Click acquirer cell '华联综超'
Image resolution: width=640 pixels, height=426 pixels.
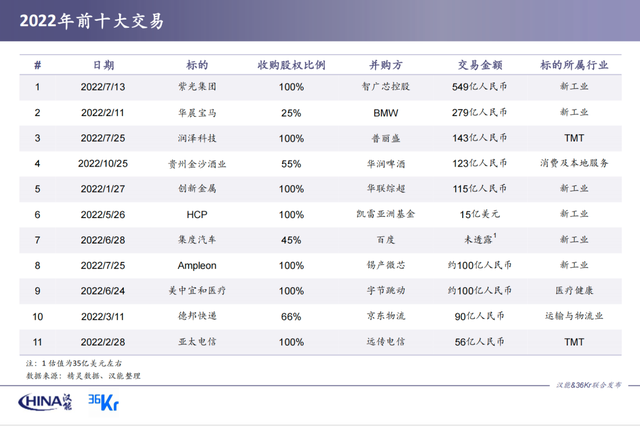click(386, 189)
